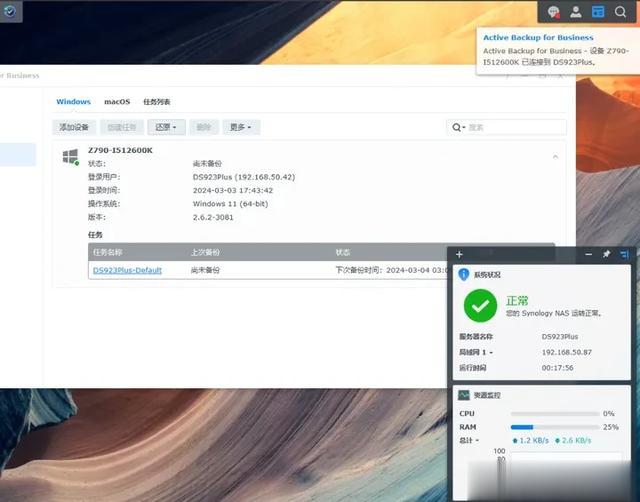This screenshot has width=640, height=502.
Task: Click the version 2.6.2-3081 text
Action: (x=213, y=217)
